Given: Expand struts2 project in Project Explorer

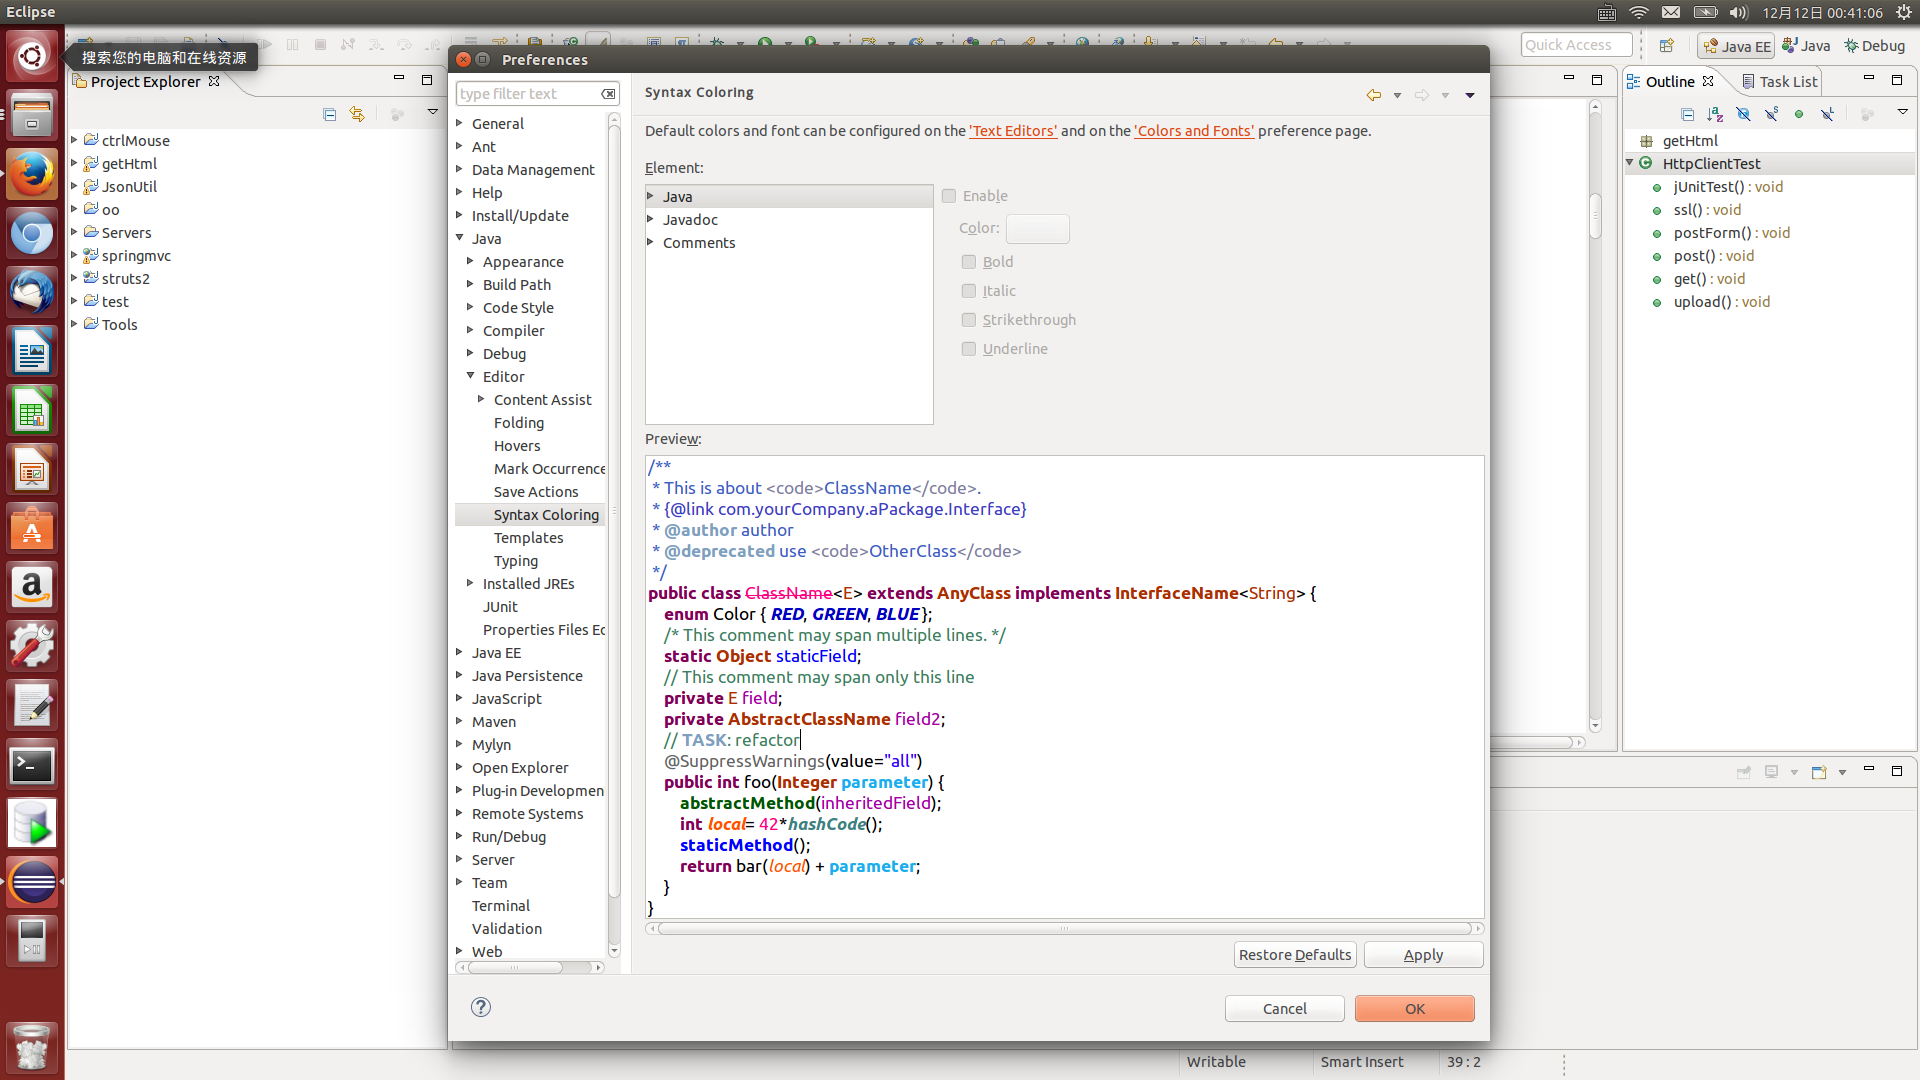Looking at the screenshot, I should (75, 278).
